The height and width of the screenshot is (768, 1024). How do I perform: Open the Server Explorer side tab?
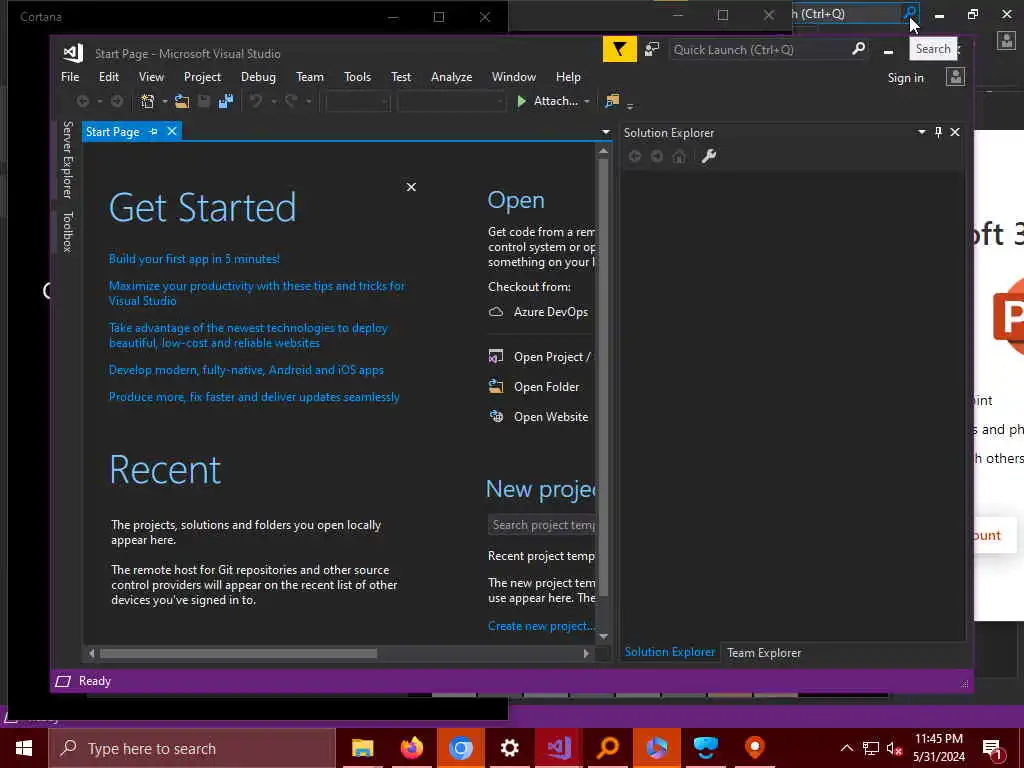point(67,159)
